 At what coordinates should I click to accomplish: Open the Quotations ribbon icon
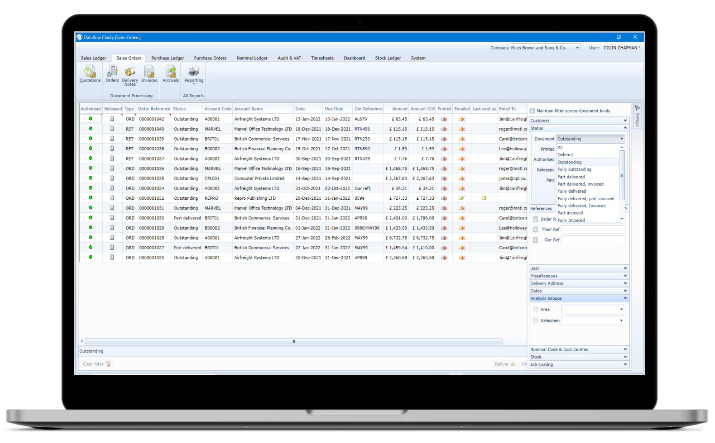(x=90, y=72)
